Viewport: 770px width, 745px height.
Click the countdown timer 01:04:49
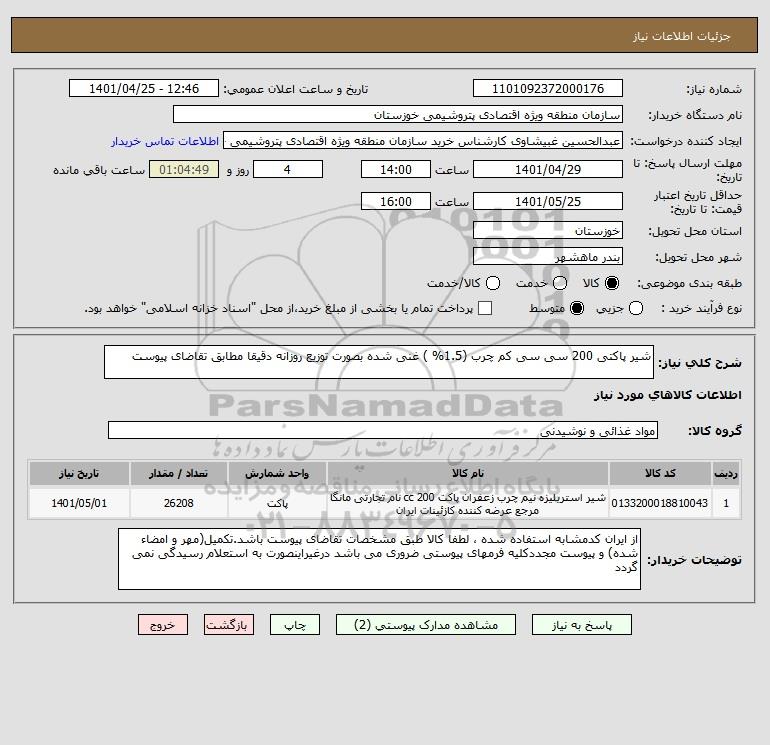[184, 169]
